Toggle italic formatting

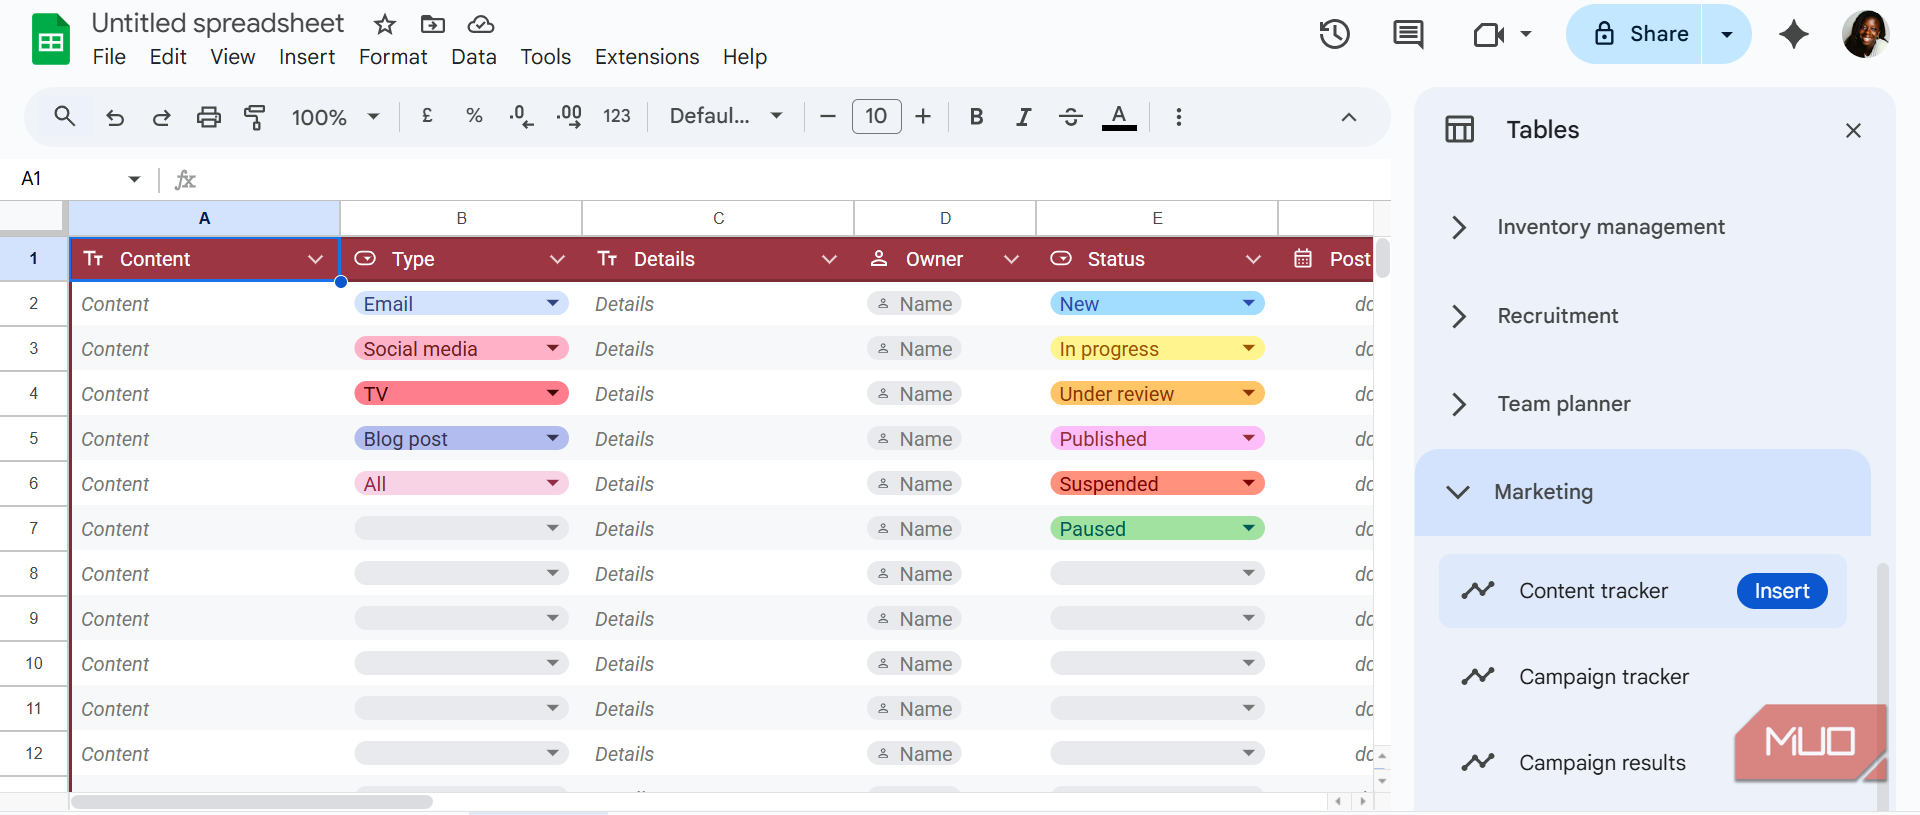1023,117
